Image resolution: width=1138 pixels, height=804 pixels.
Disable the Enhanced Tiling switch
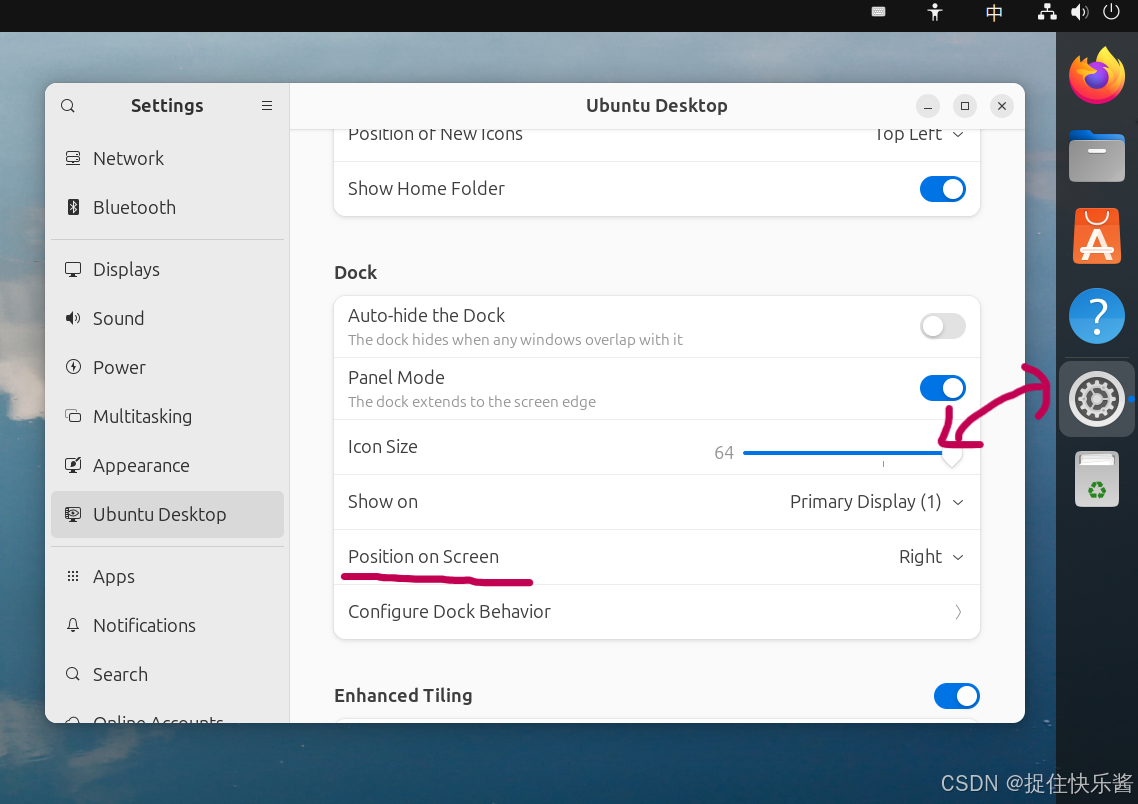point(957,696)
